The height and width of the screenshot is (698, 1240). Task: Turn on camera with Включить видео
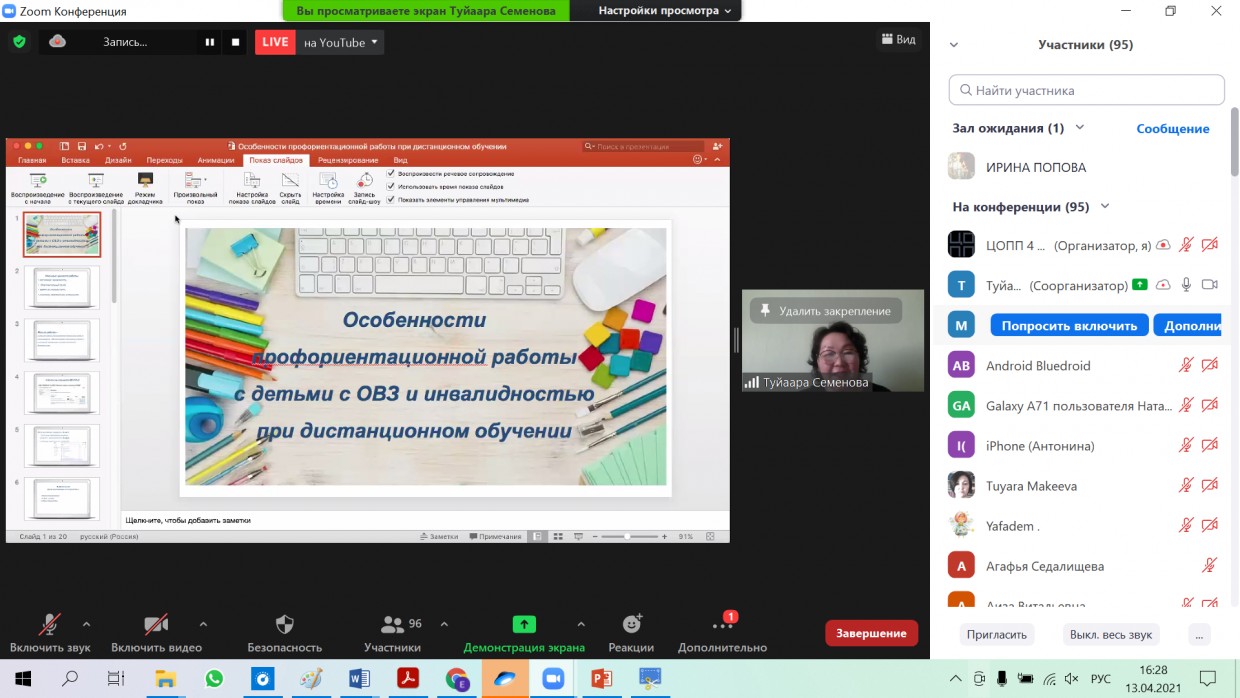(156, 625)
